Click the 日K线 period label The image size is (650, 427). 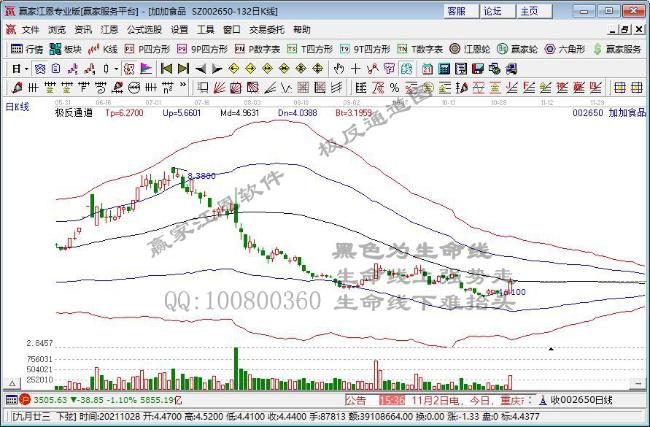tap(18, 105)
